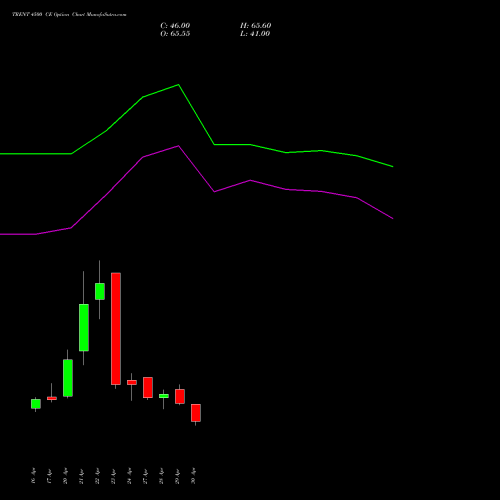Screen dimensions: 500x500
Task: Select the red candle for 29 Apr
Action: click(x=180, y=396)
